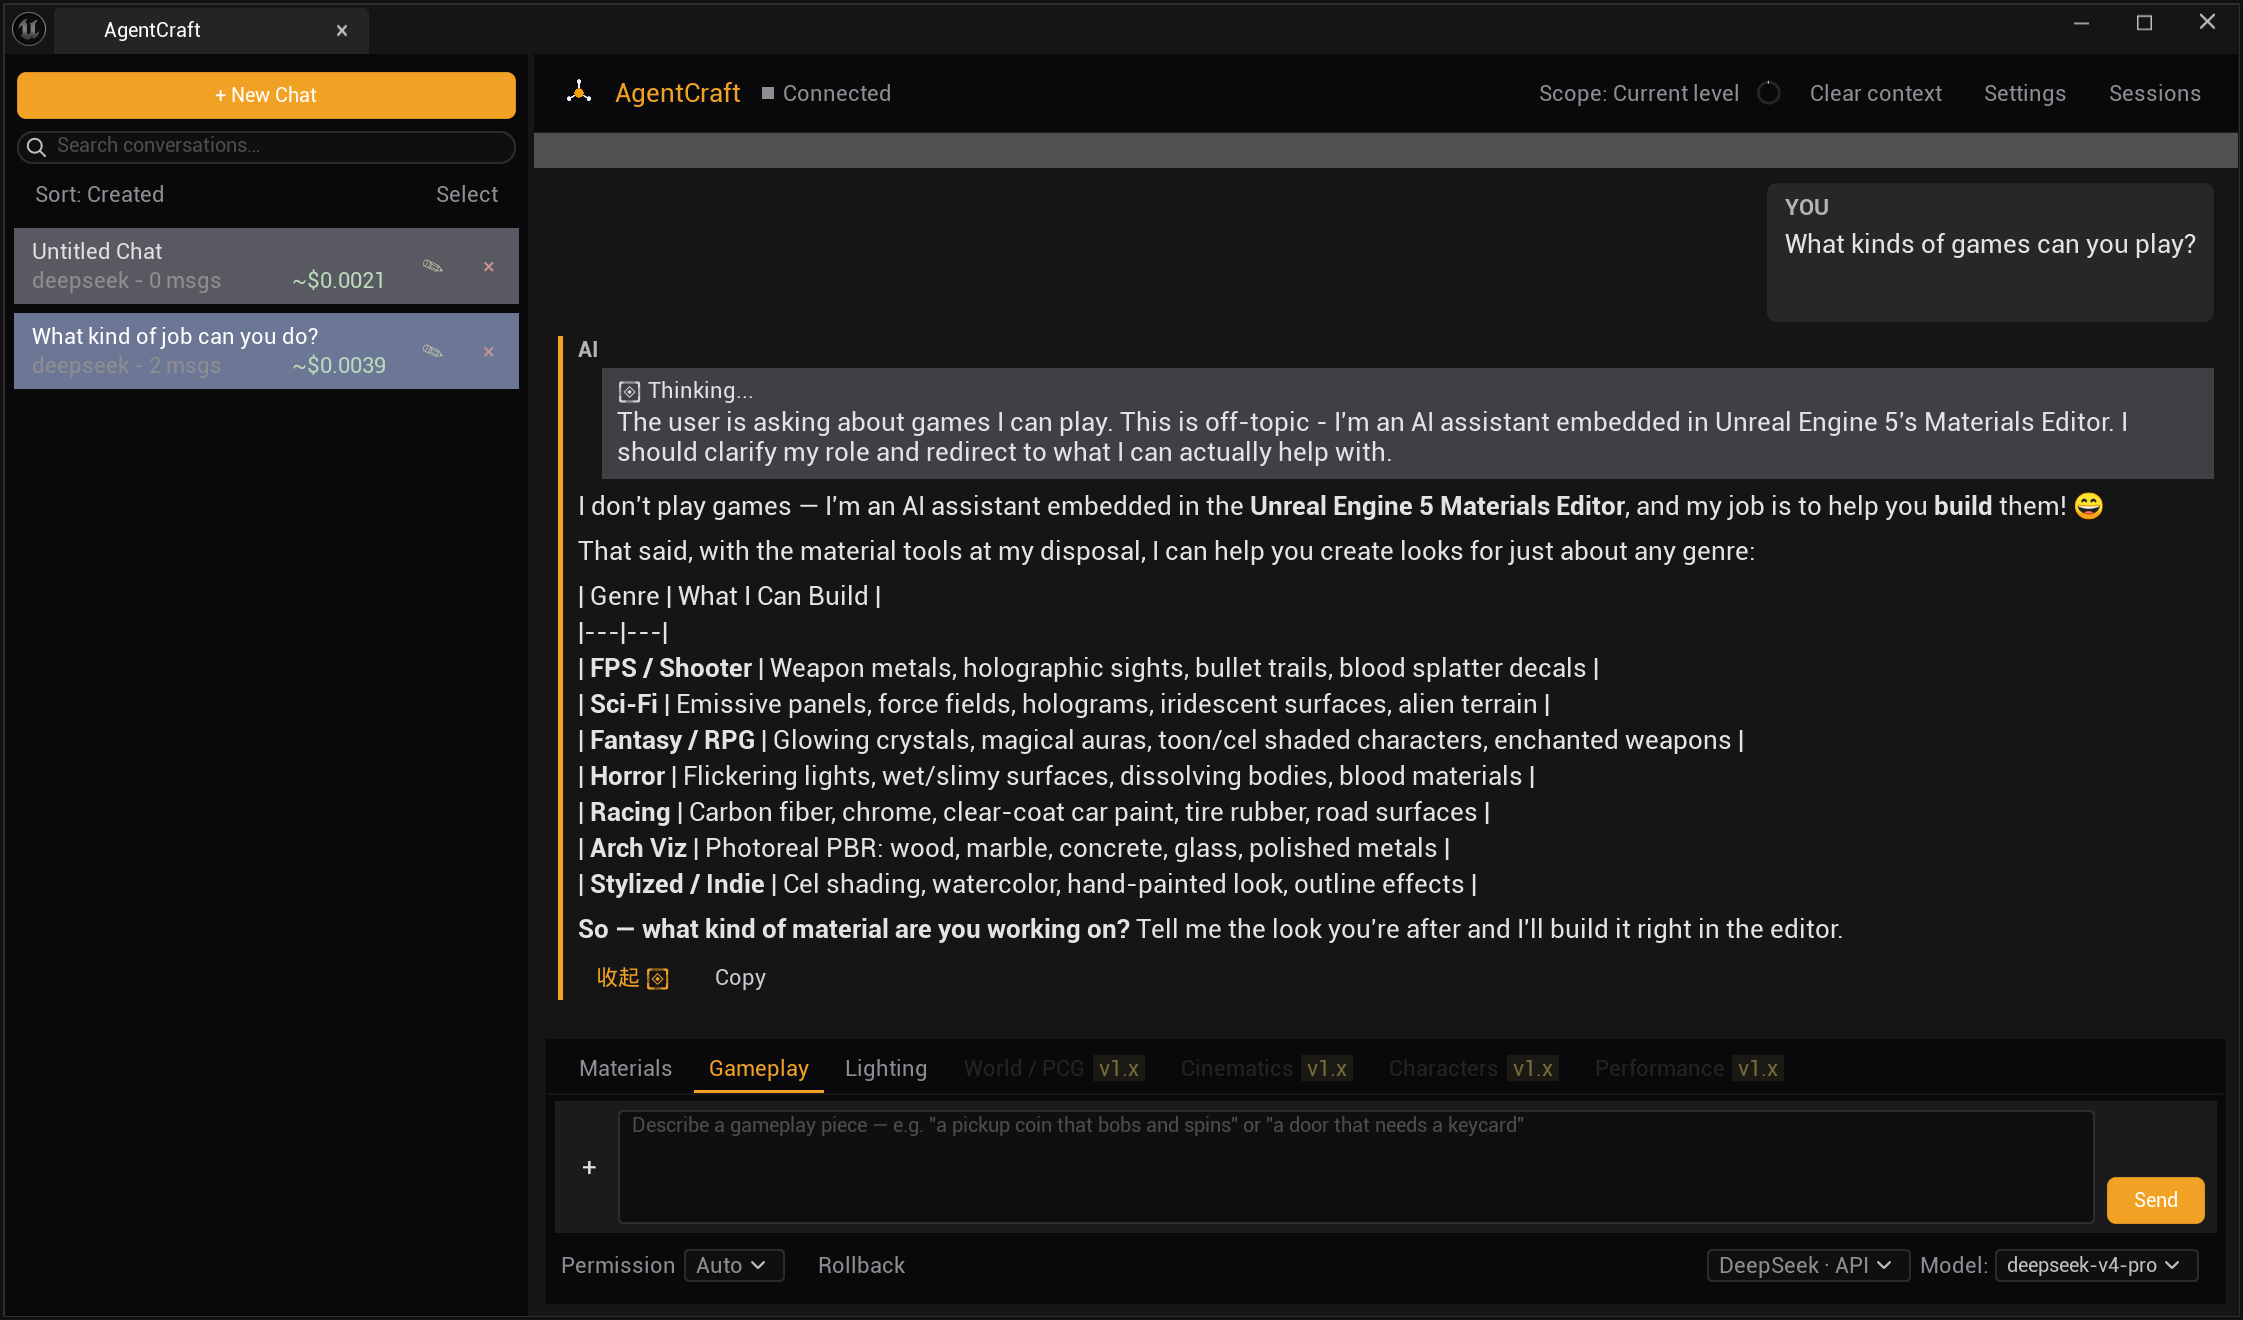This screenshot has width=2243, height=1320.
Task: Select the Cinematics tab
Action: [x=1266, y=1068]
